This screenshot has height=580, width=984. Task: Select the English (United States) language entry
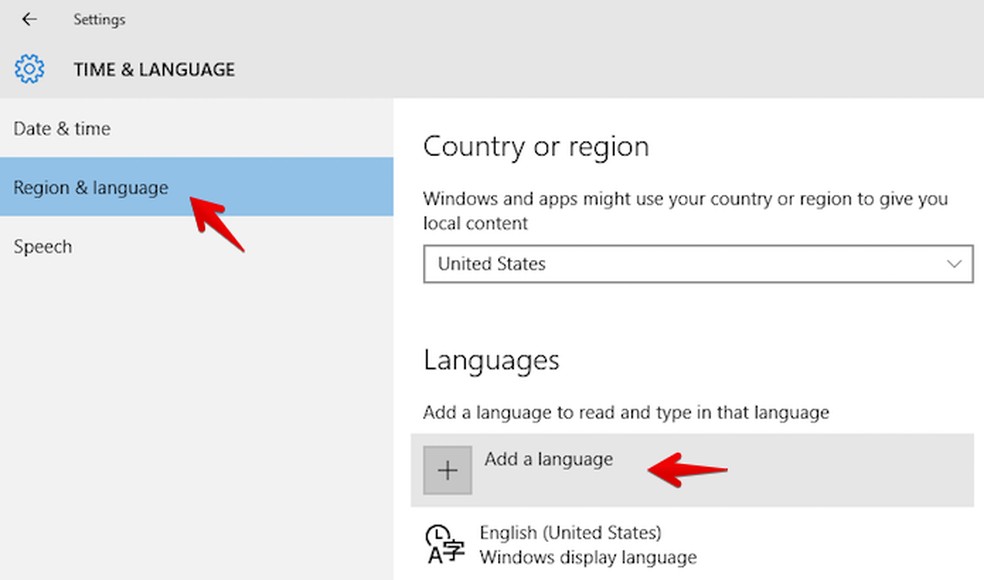coord(570,533)
